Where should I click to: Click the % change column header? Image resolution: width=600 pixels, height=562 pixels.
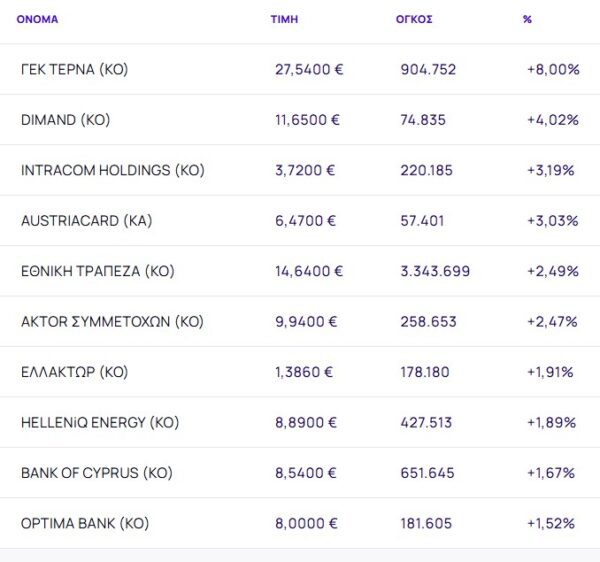527,19
